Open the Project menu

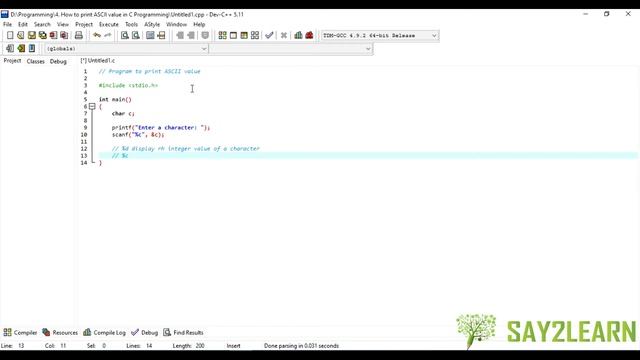click(x=84, y=24)
